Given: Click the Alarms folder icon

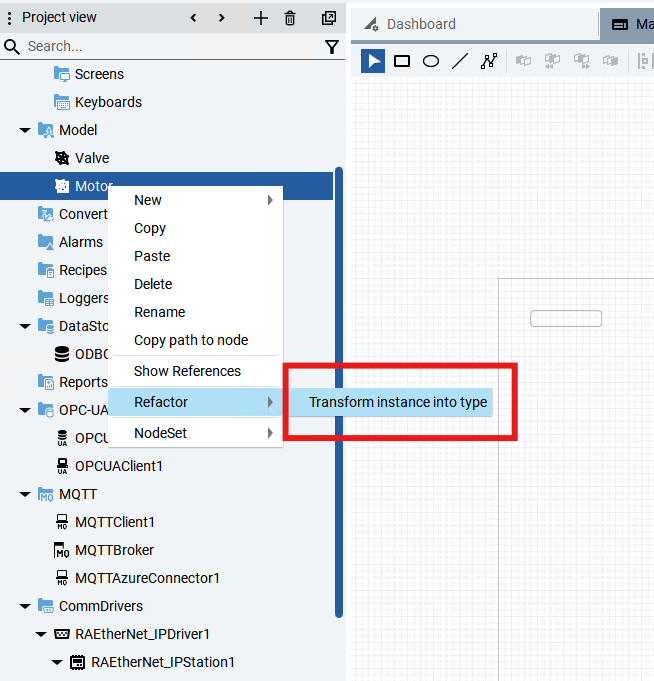Looking at the screenshot, I should pyautogui.click(x=46, y=242).
